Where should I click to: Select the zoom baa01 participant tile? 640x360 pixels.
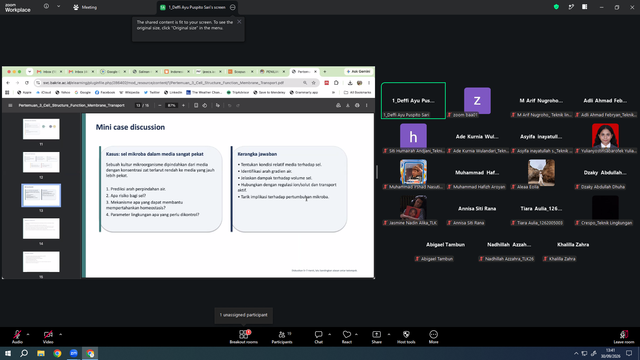click(477, 100)
